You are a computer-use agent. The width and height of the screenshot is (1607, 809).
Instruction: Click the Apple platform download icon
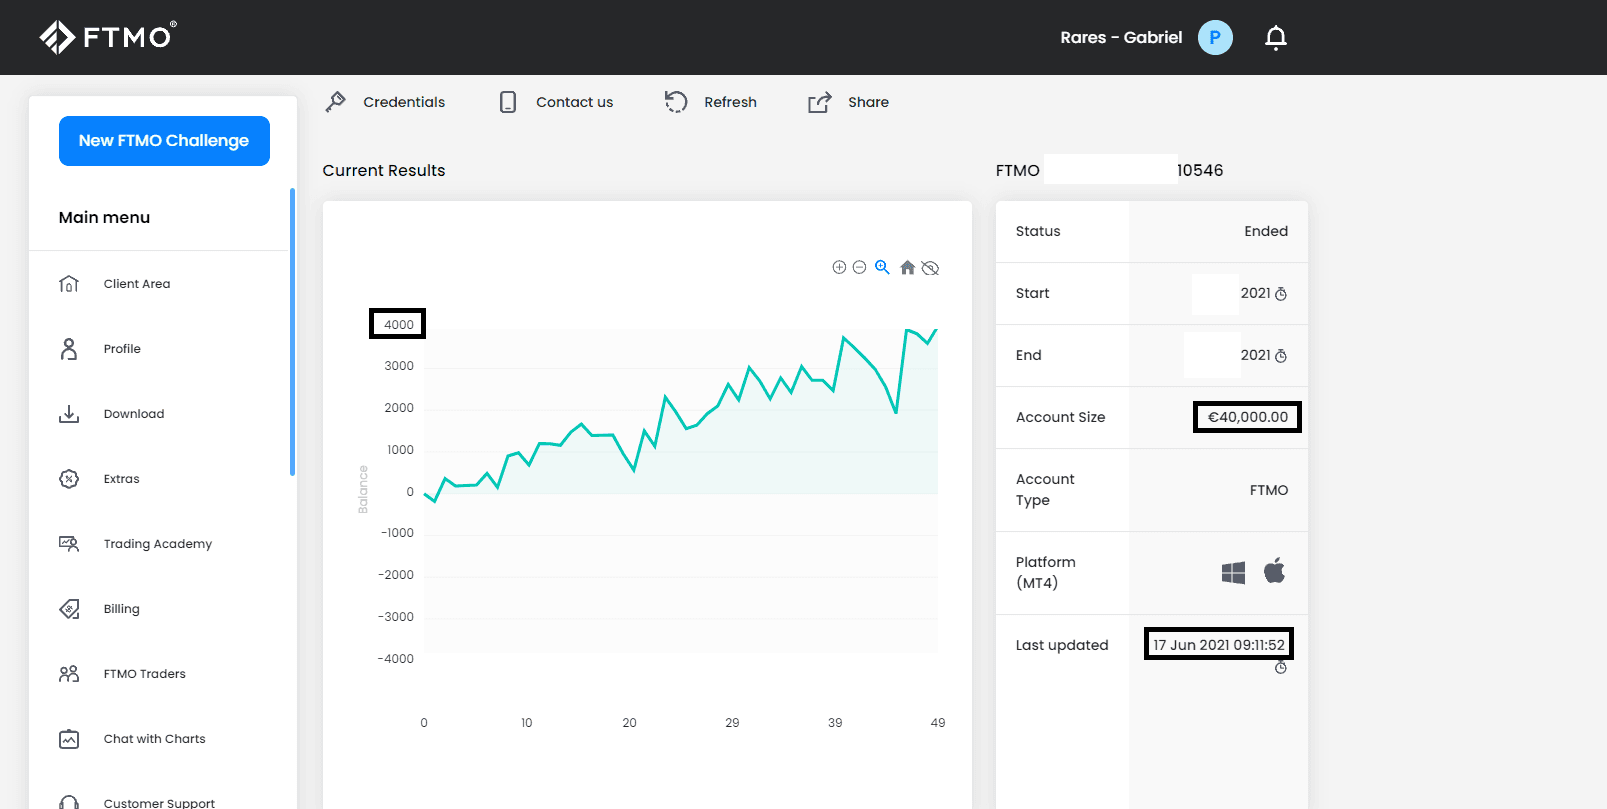click(x=1274, y=571)
